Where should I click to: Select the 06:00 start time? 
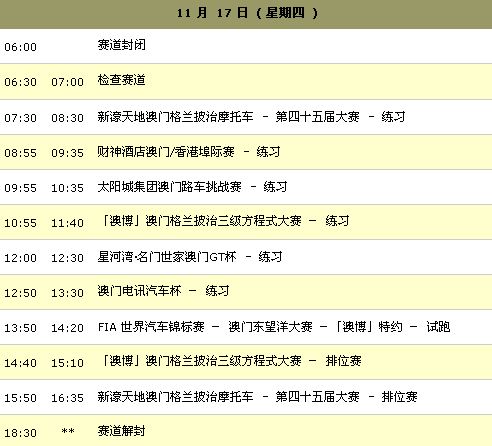pos(21,47)
